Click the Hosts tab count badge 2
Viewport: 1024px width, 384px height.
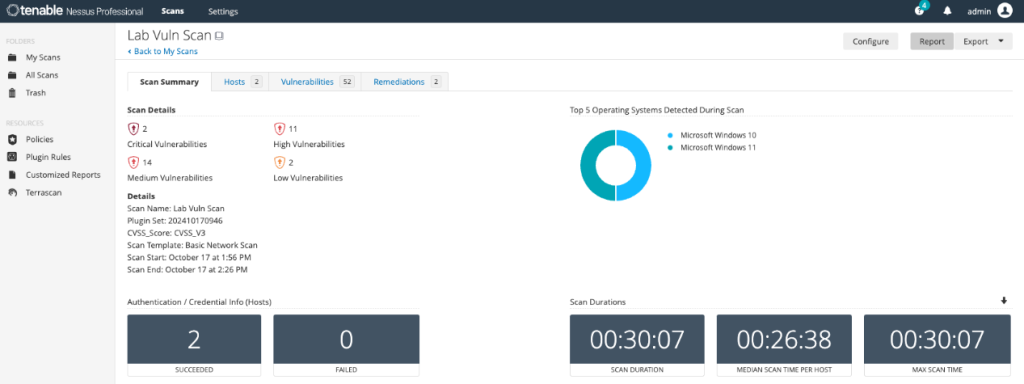click(256, 82)
